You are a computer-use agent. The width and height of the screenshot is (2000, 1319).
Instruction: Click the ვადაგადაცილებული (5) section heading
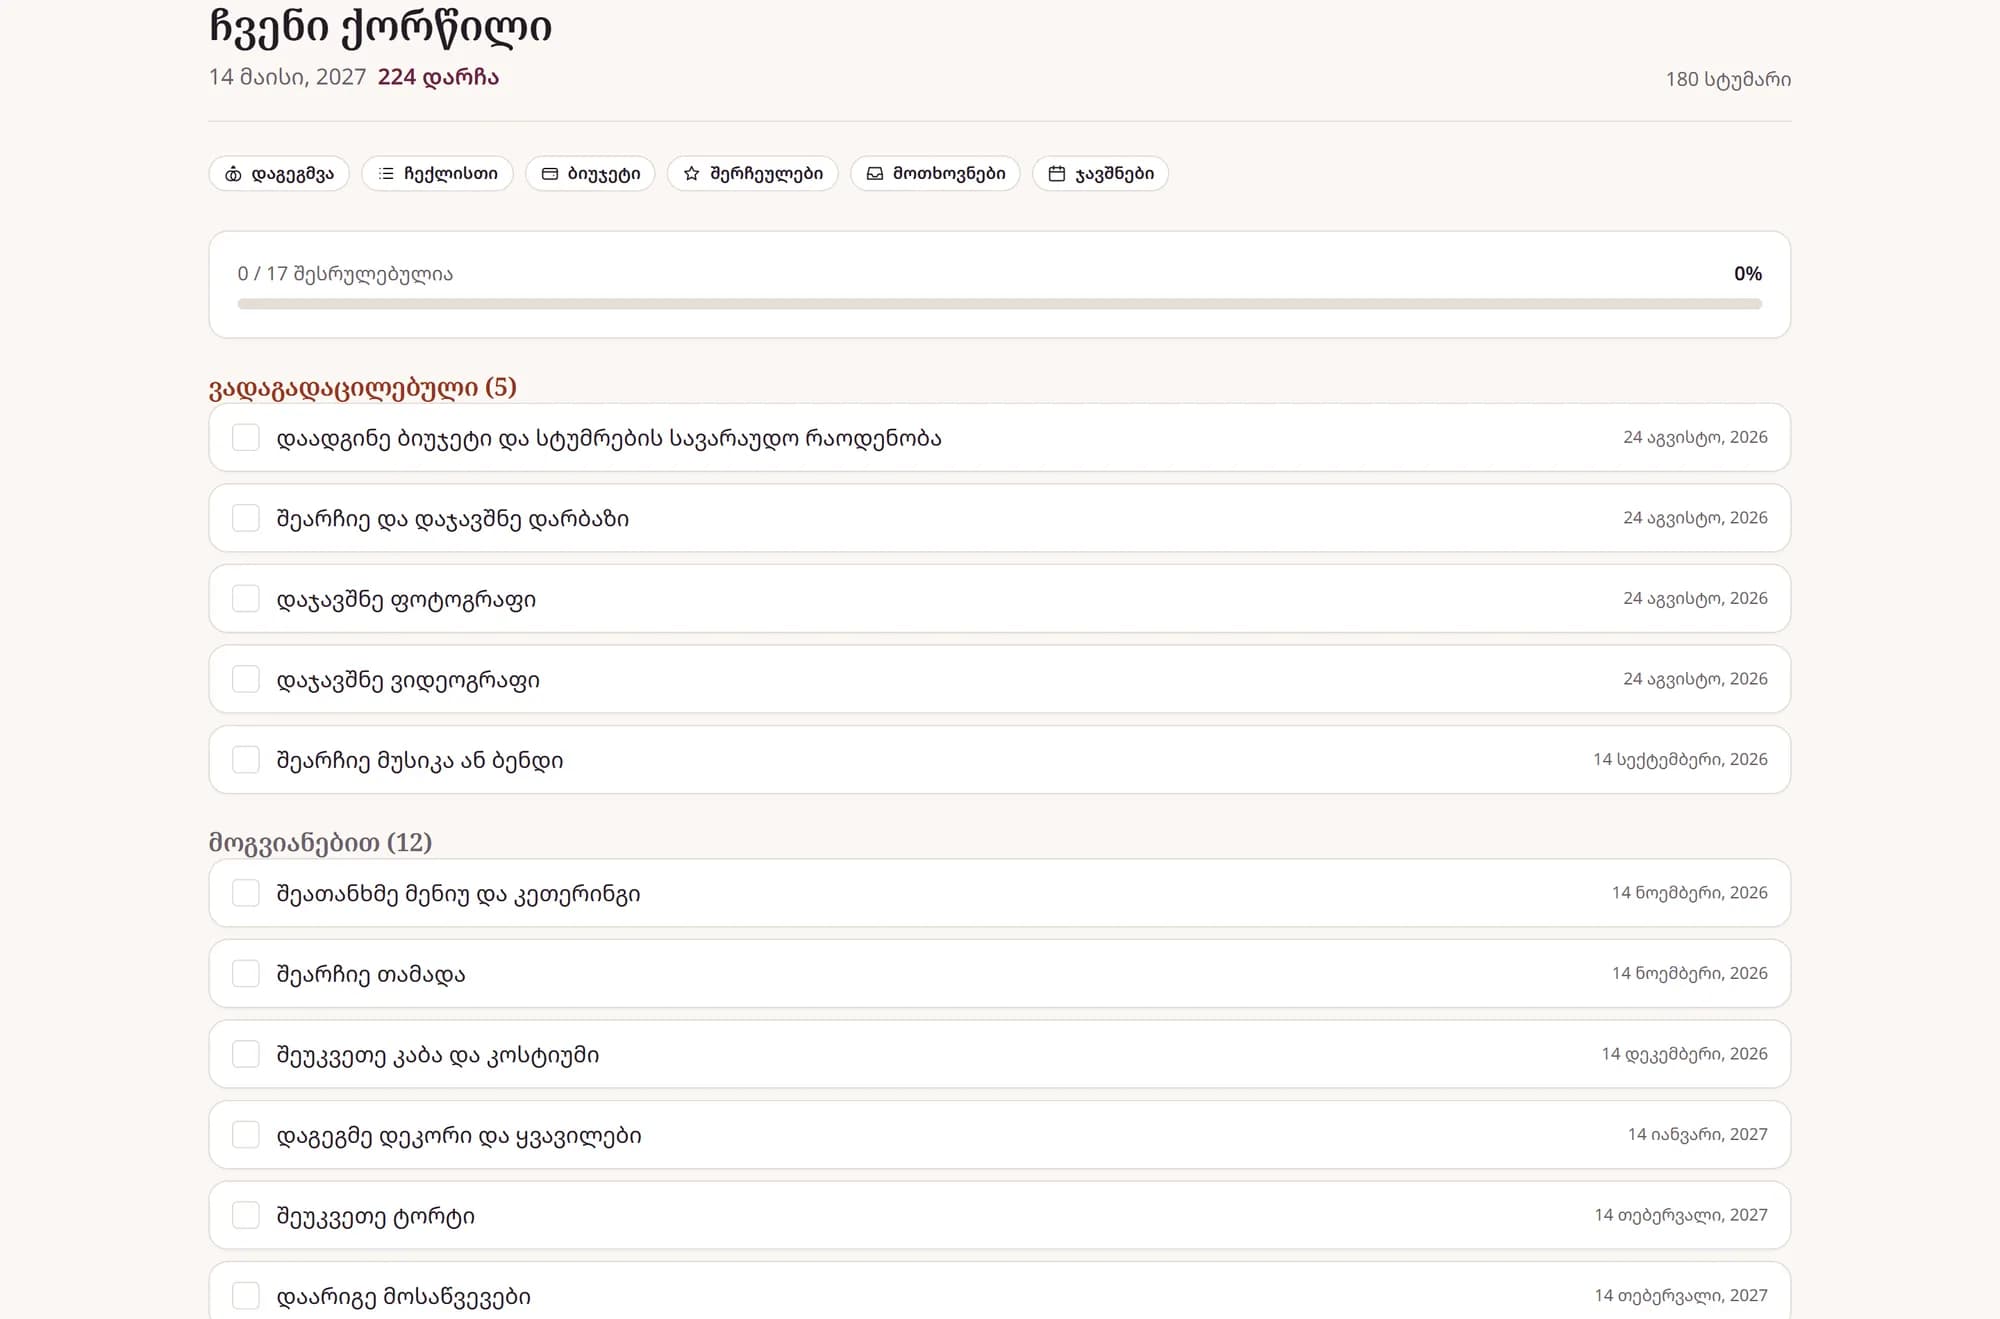tap(363, 387)
